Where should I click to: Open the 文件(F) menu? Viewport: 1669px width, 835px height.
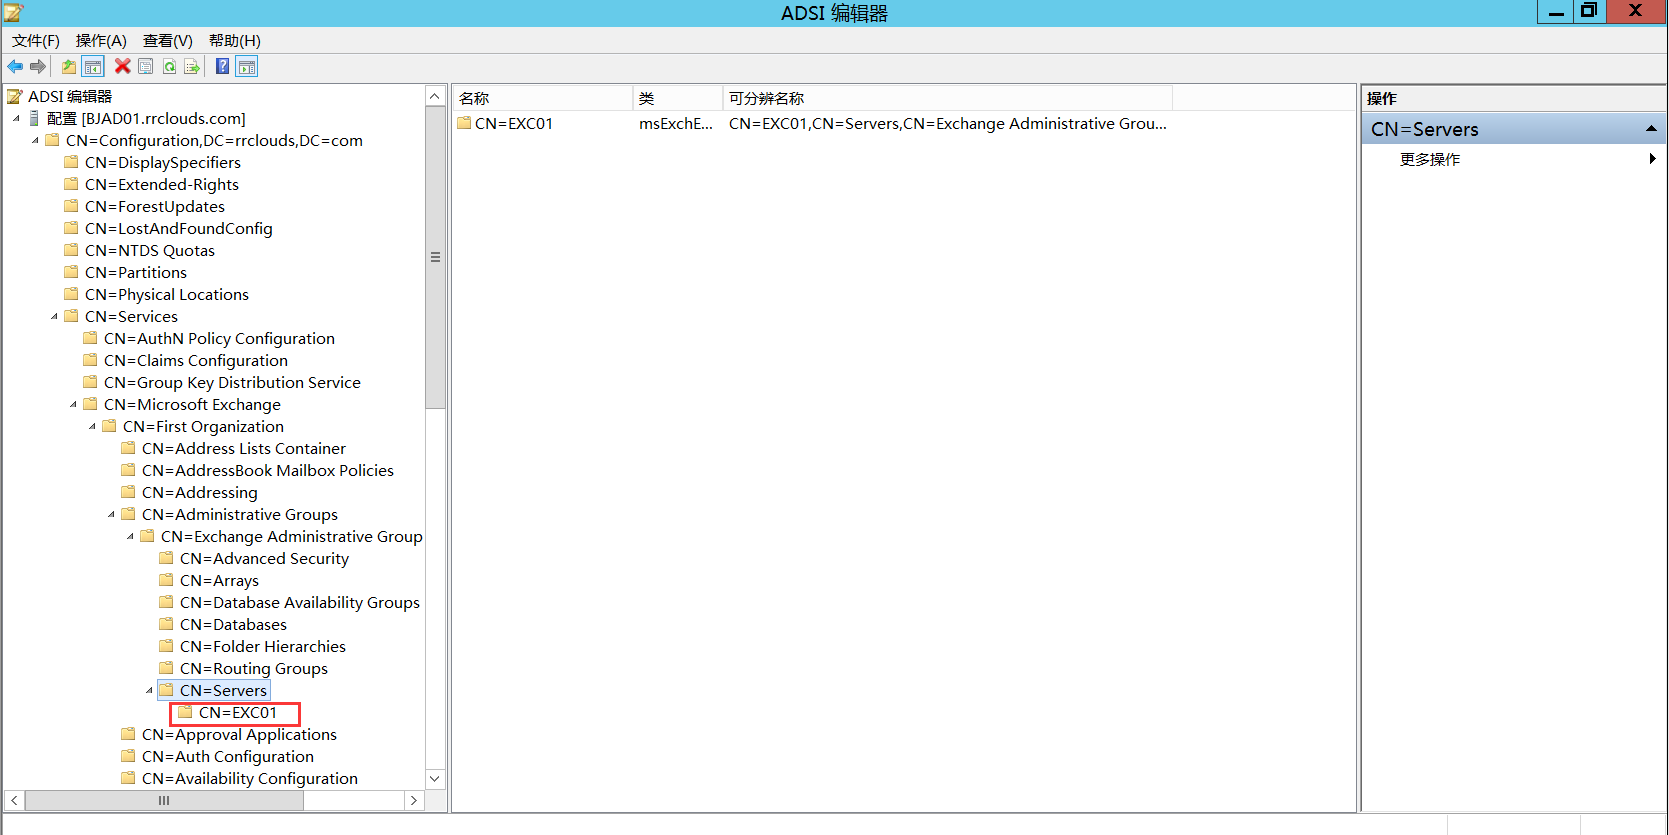(36, 40)
